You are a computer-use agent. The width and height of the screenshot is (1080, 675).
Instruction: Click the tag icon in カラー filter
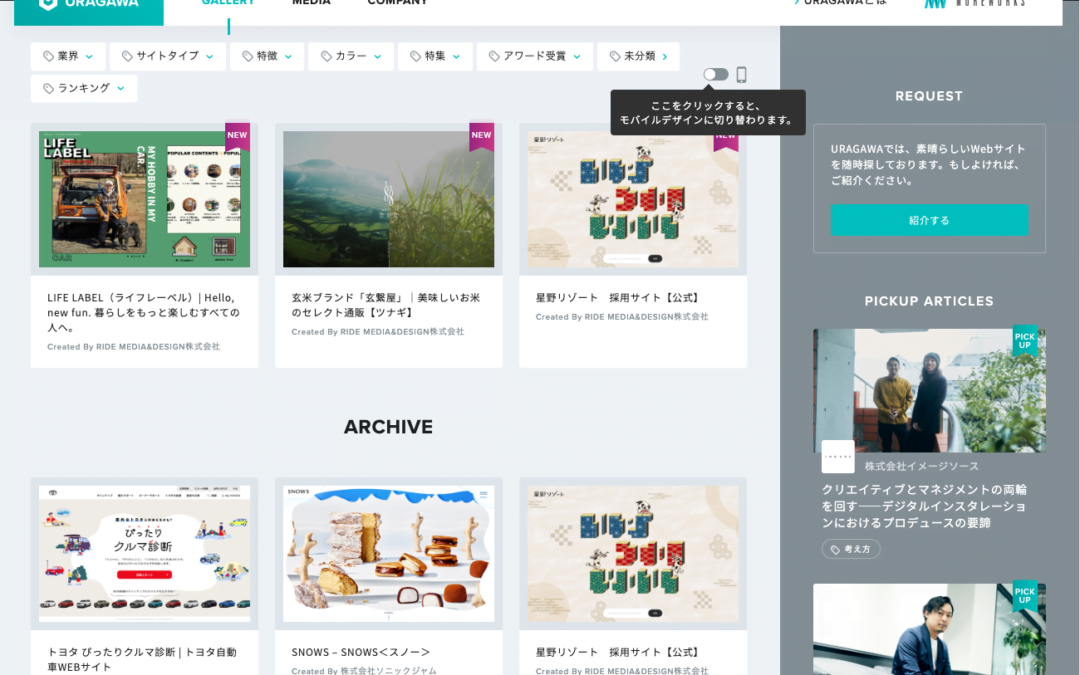326,56
